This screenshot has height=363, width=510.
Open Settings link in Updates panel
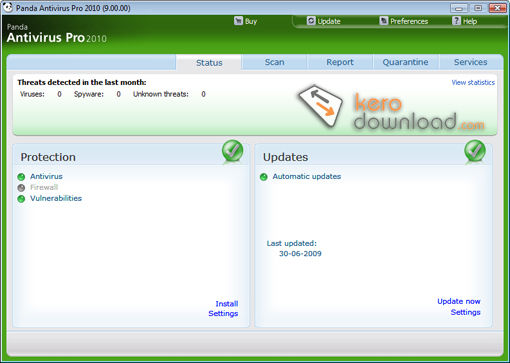point(465,312)
